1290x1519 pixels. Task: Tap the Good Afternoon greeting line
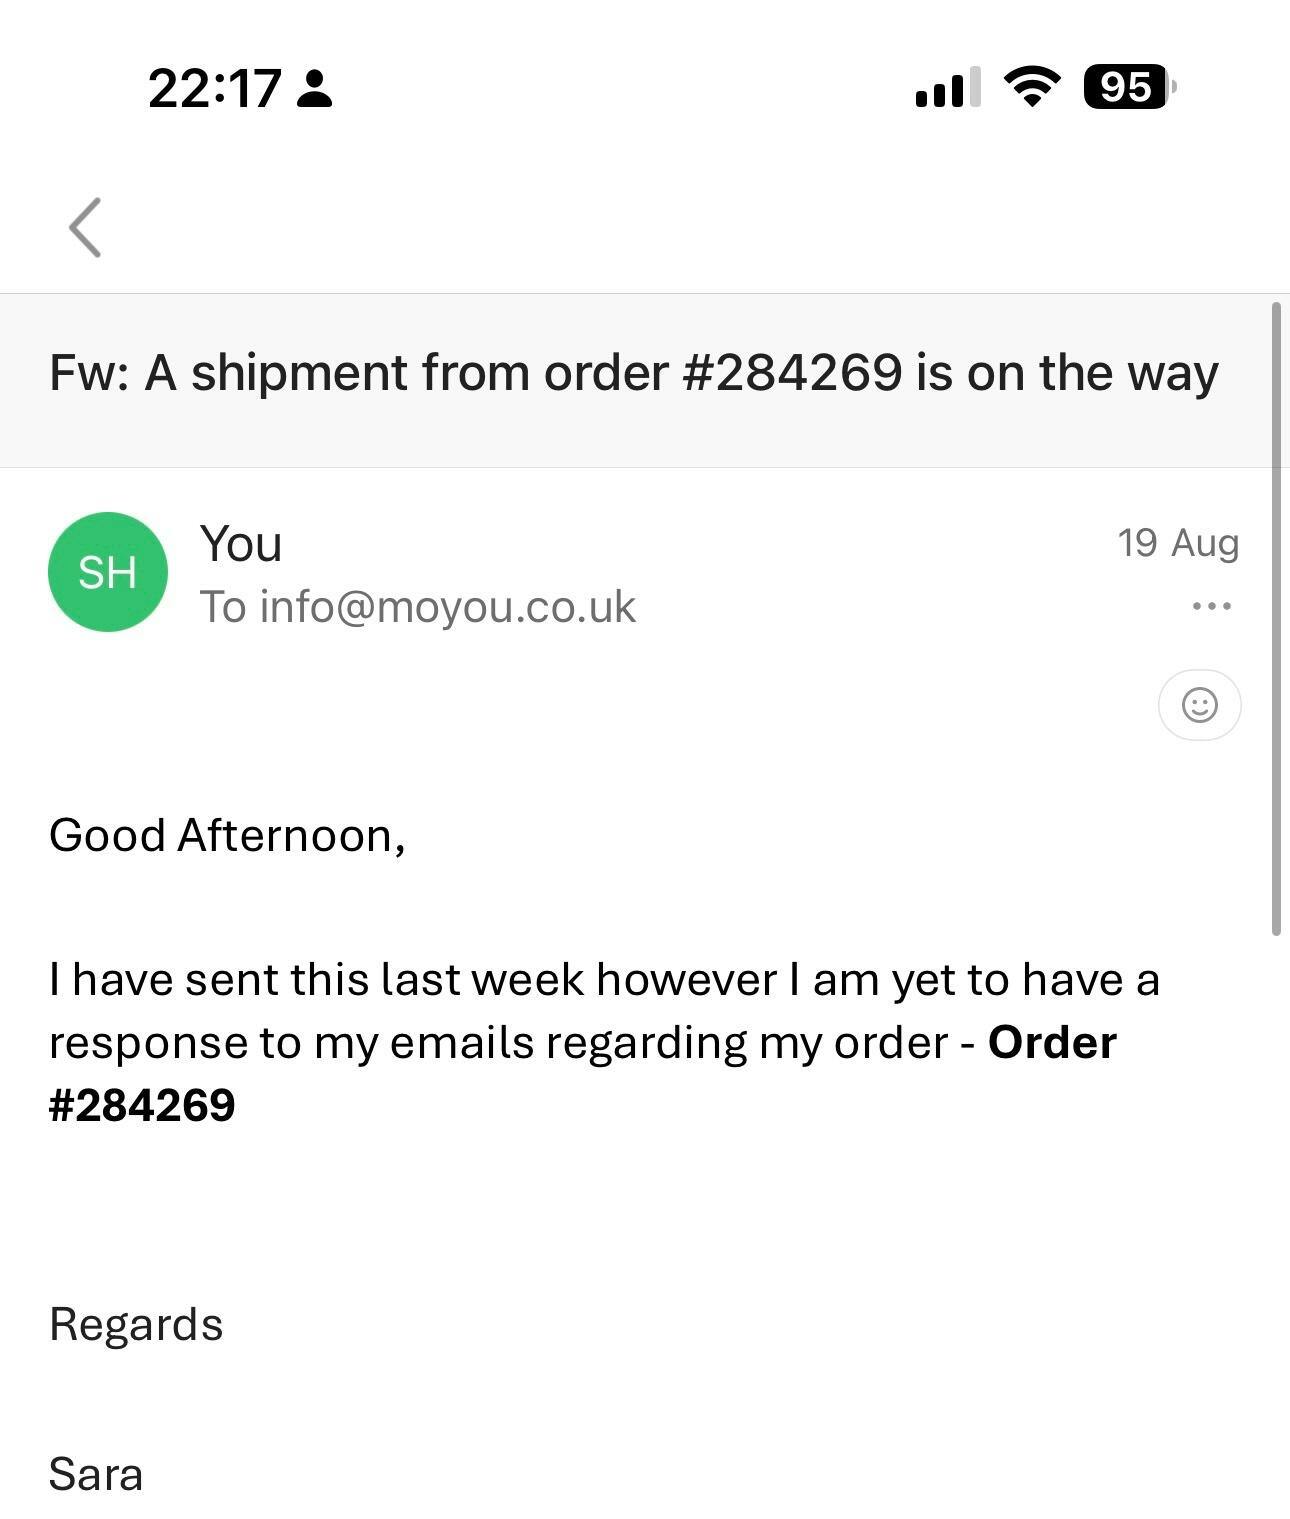pyautogui.click(x=227, y=835)
